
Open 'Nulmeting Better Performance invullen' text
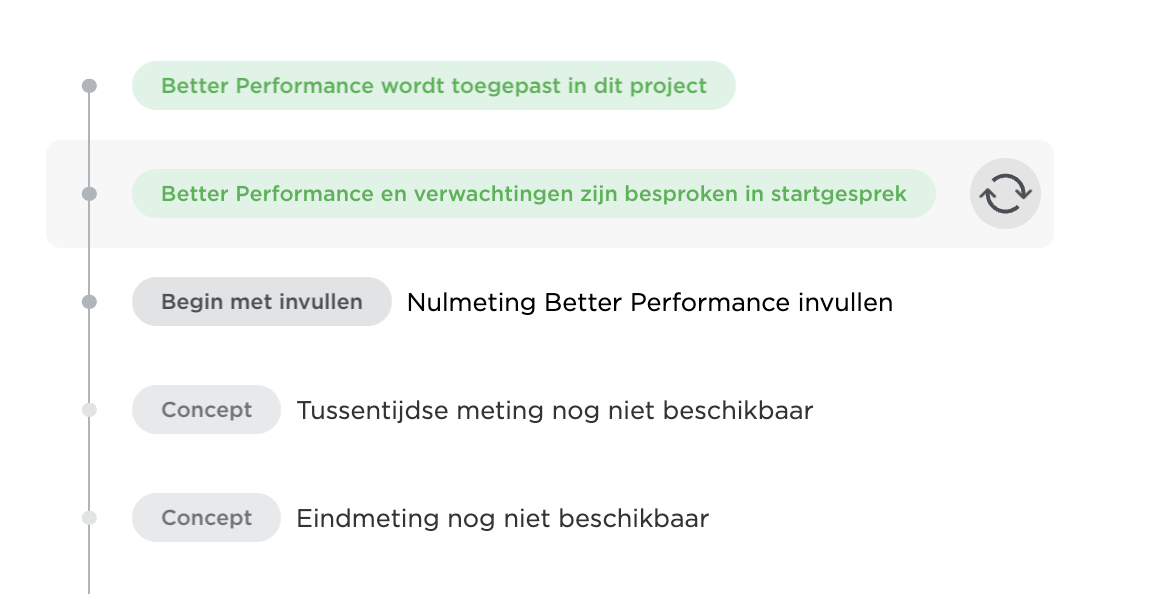pos(650,302)
